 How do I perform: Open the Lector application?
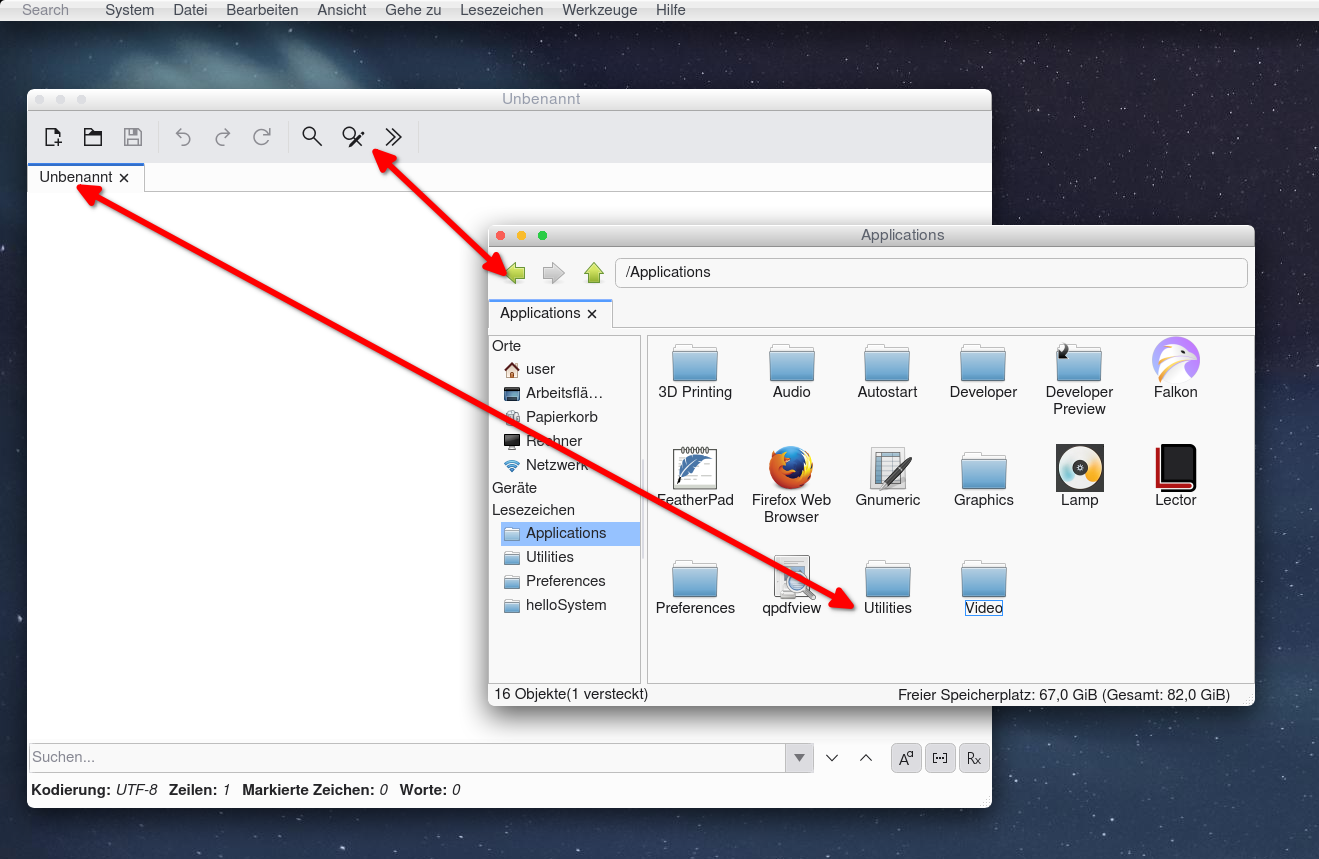click(x=1175, y=467)
